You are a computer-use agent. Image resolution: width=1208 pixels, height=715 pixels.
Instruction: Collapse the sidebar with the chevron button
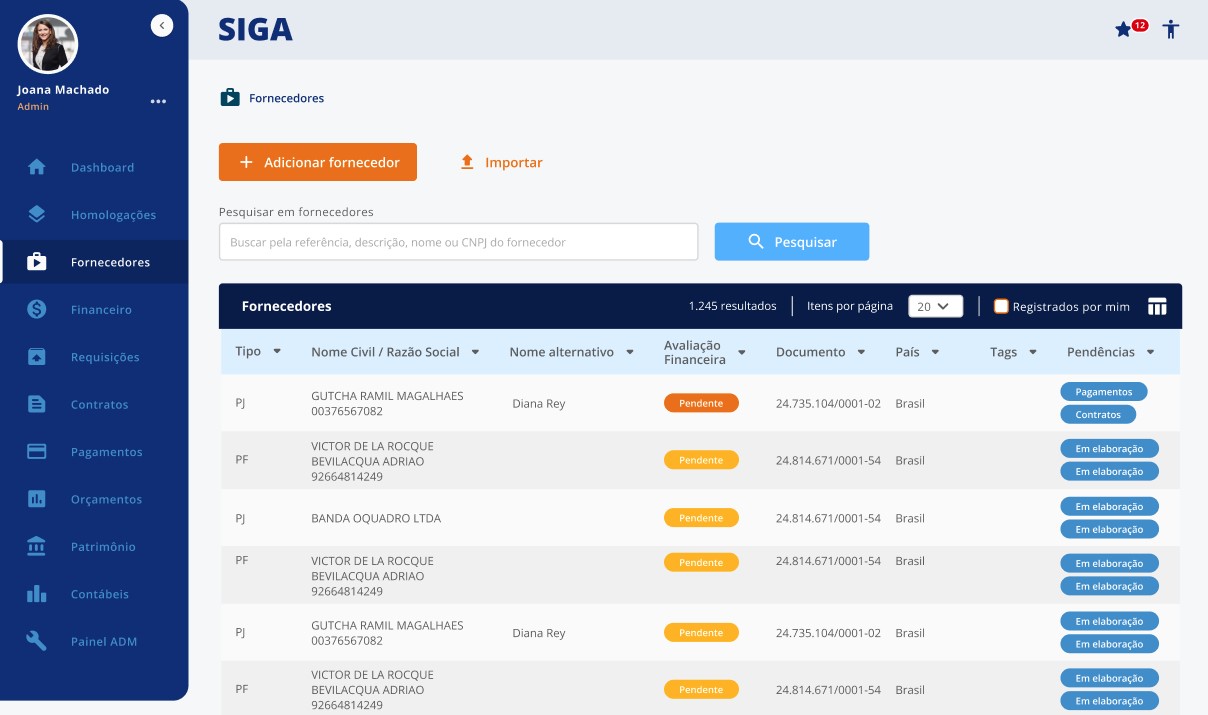162,24
